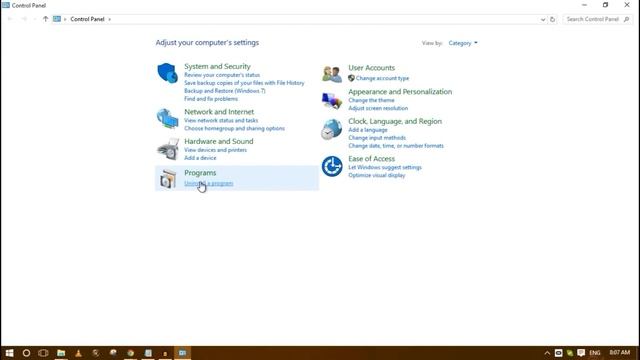Viewport: 640px width, 360px height.
Task: Click Choose homegroup and sharing options
Action: coord(234,128)
